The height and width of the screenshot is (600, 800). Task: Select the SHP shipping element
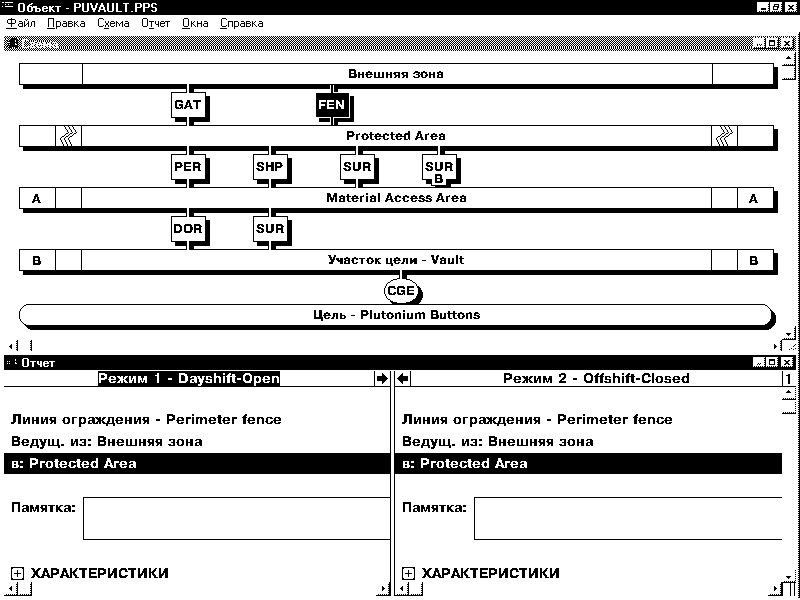269,167
